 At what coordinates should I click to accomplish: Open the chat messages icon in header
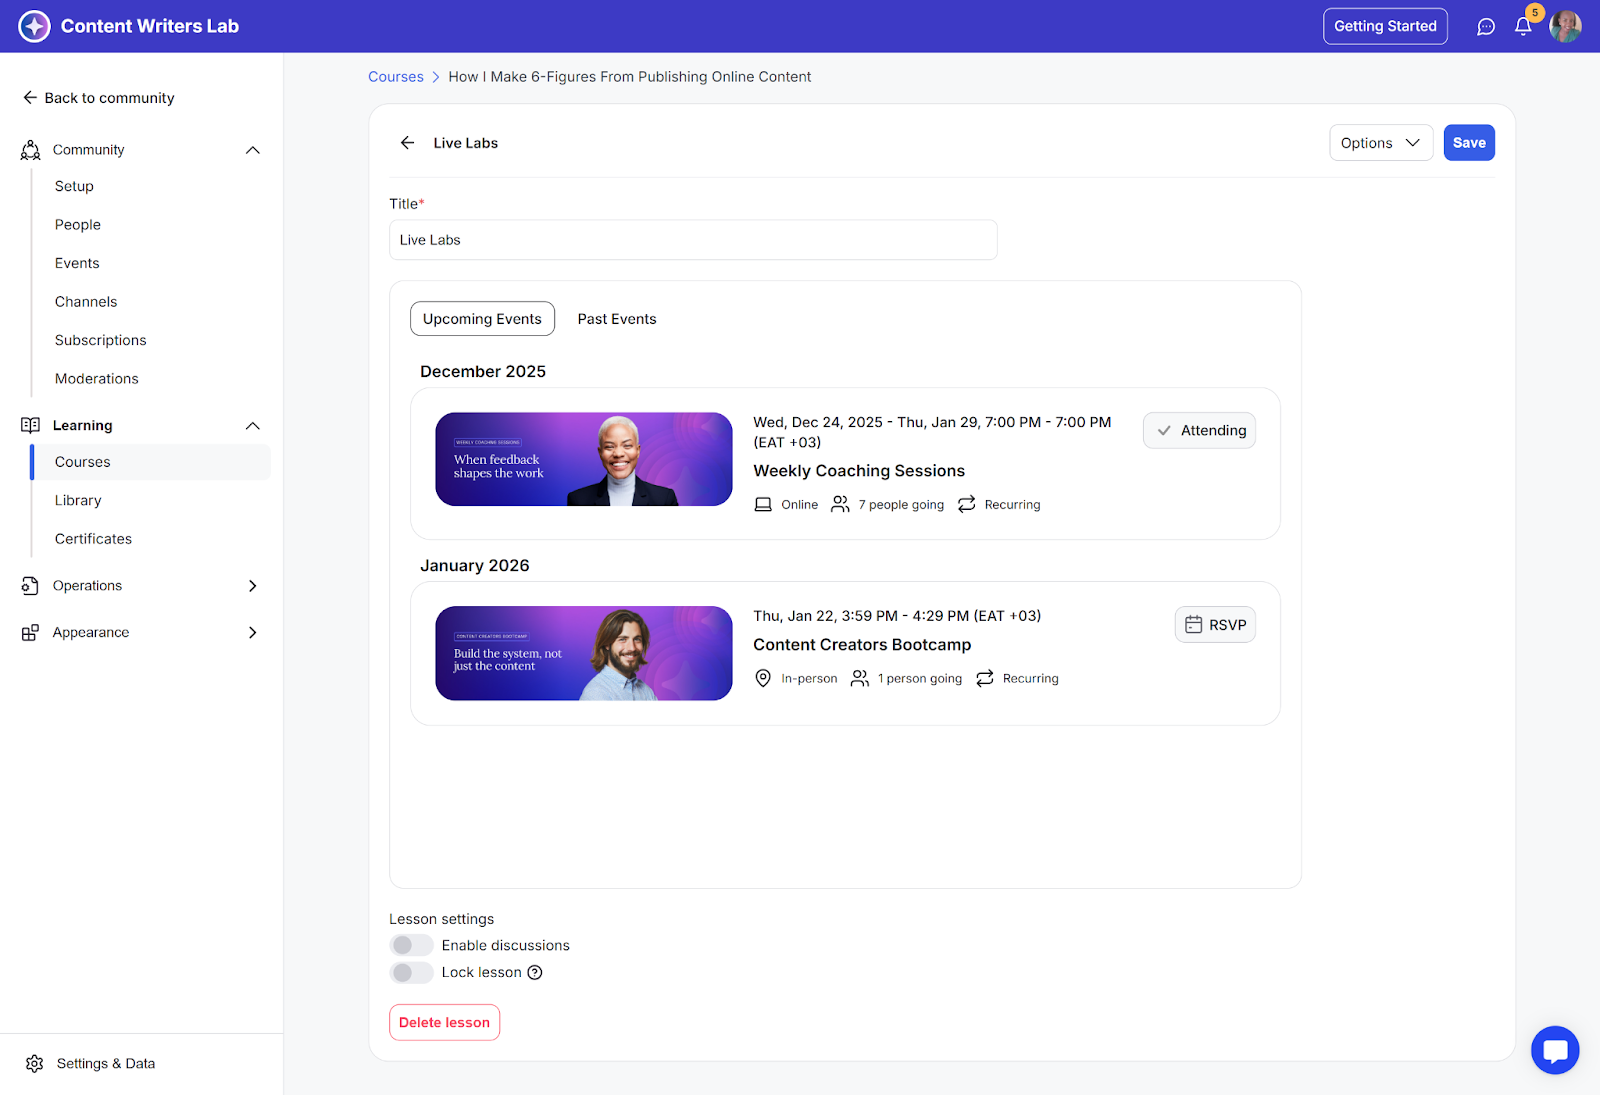[x=1486, y=27]
